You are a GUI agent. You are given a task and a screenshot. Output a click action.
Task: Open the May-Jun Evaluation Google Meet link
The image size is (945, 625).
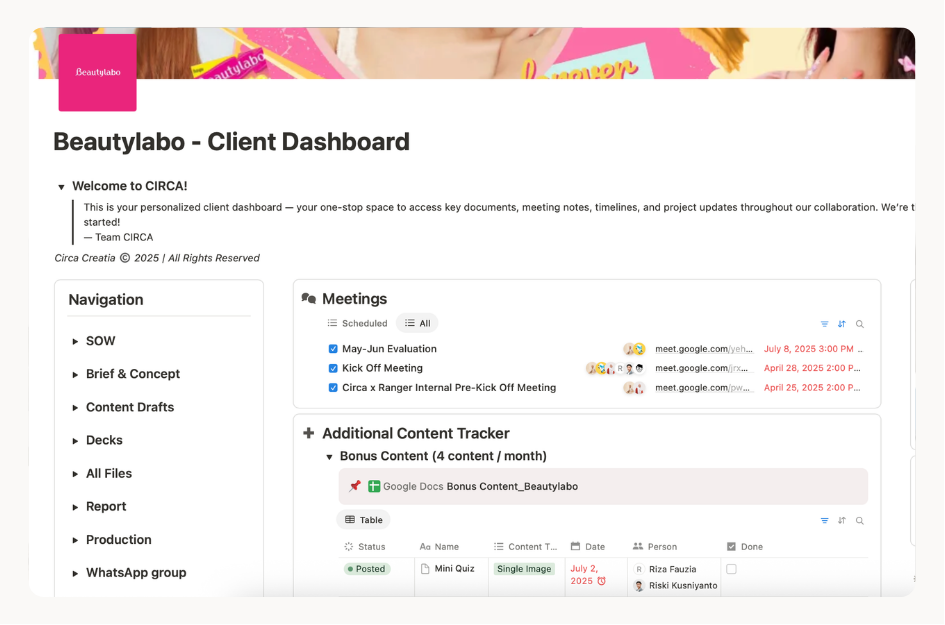click(x=704, y=349)
